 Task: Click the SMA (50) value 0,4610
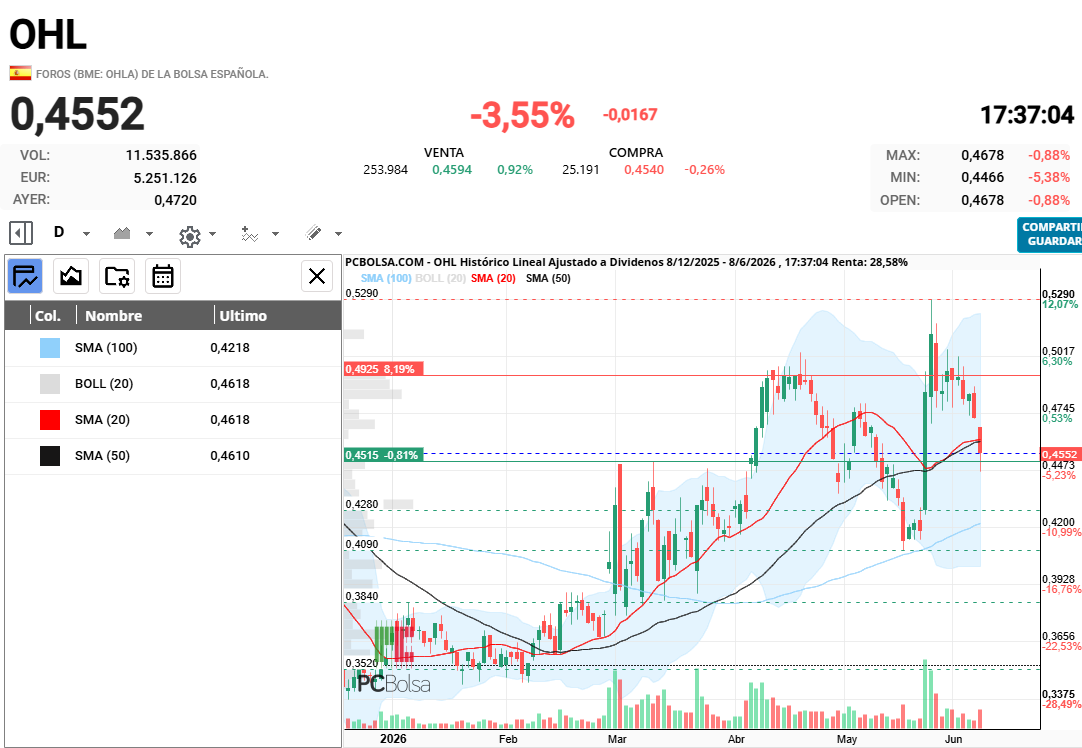pyautogui.click(x=230, y=455)
